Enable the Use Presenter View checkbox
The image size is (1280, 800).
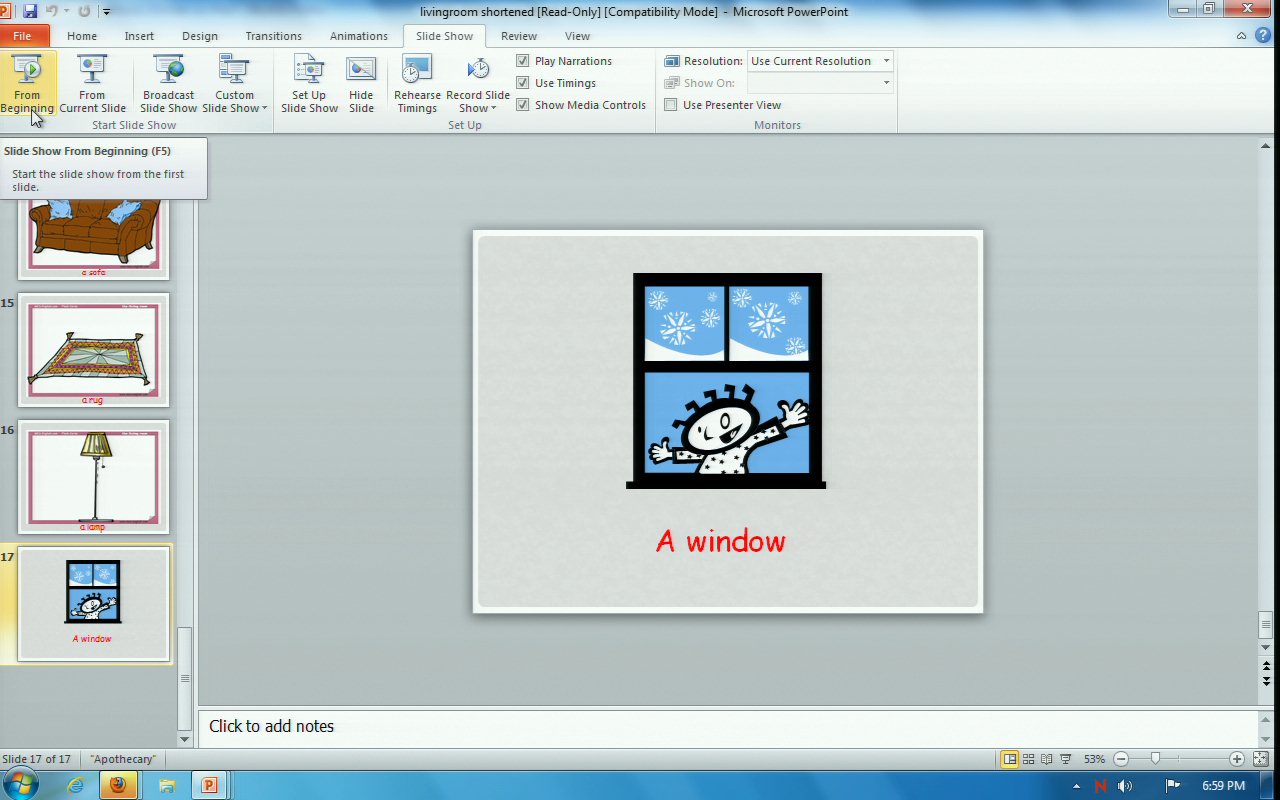671,105
